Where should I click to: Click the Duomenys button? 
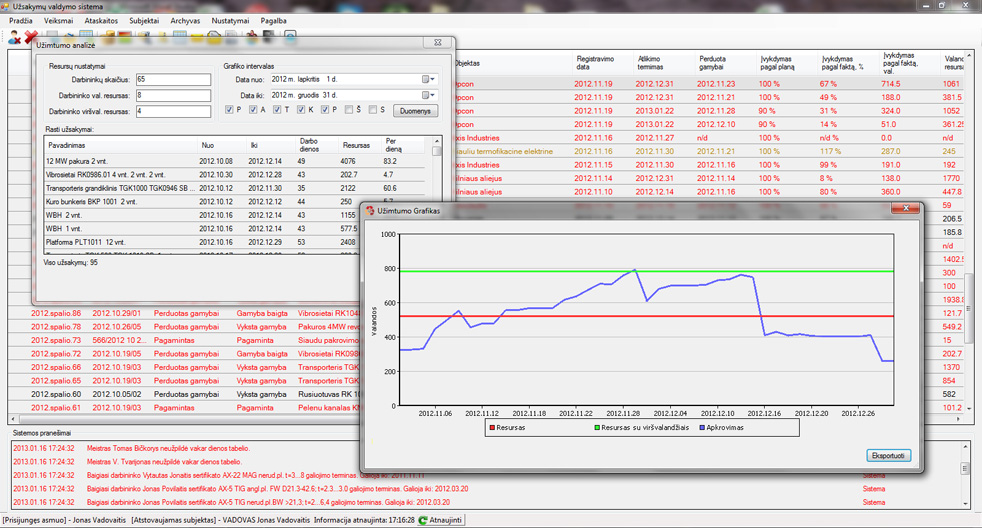click(x=415, y=111)
